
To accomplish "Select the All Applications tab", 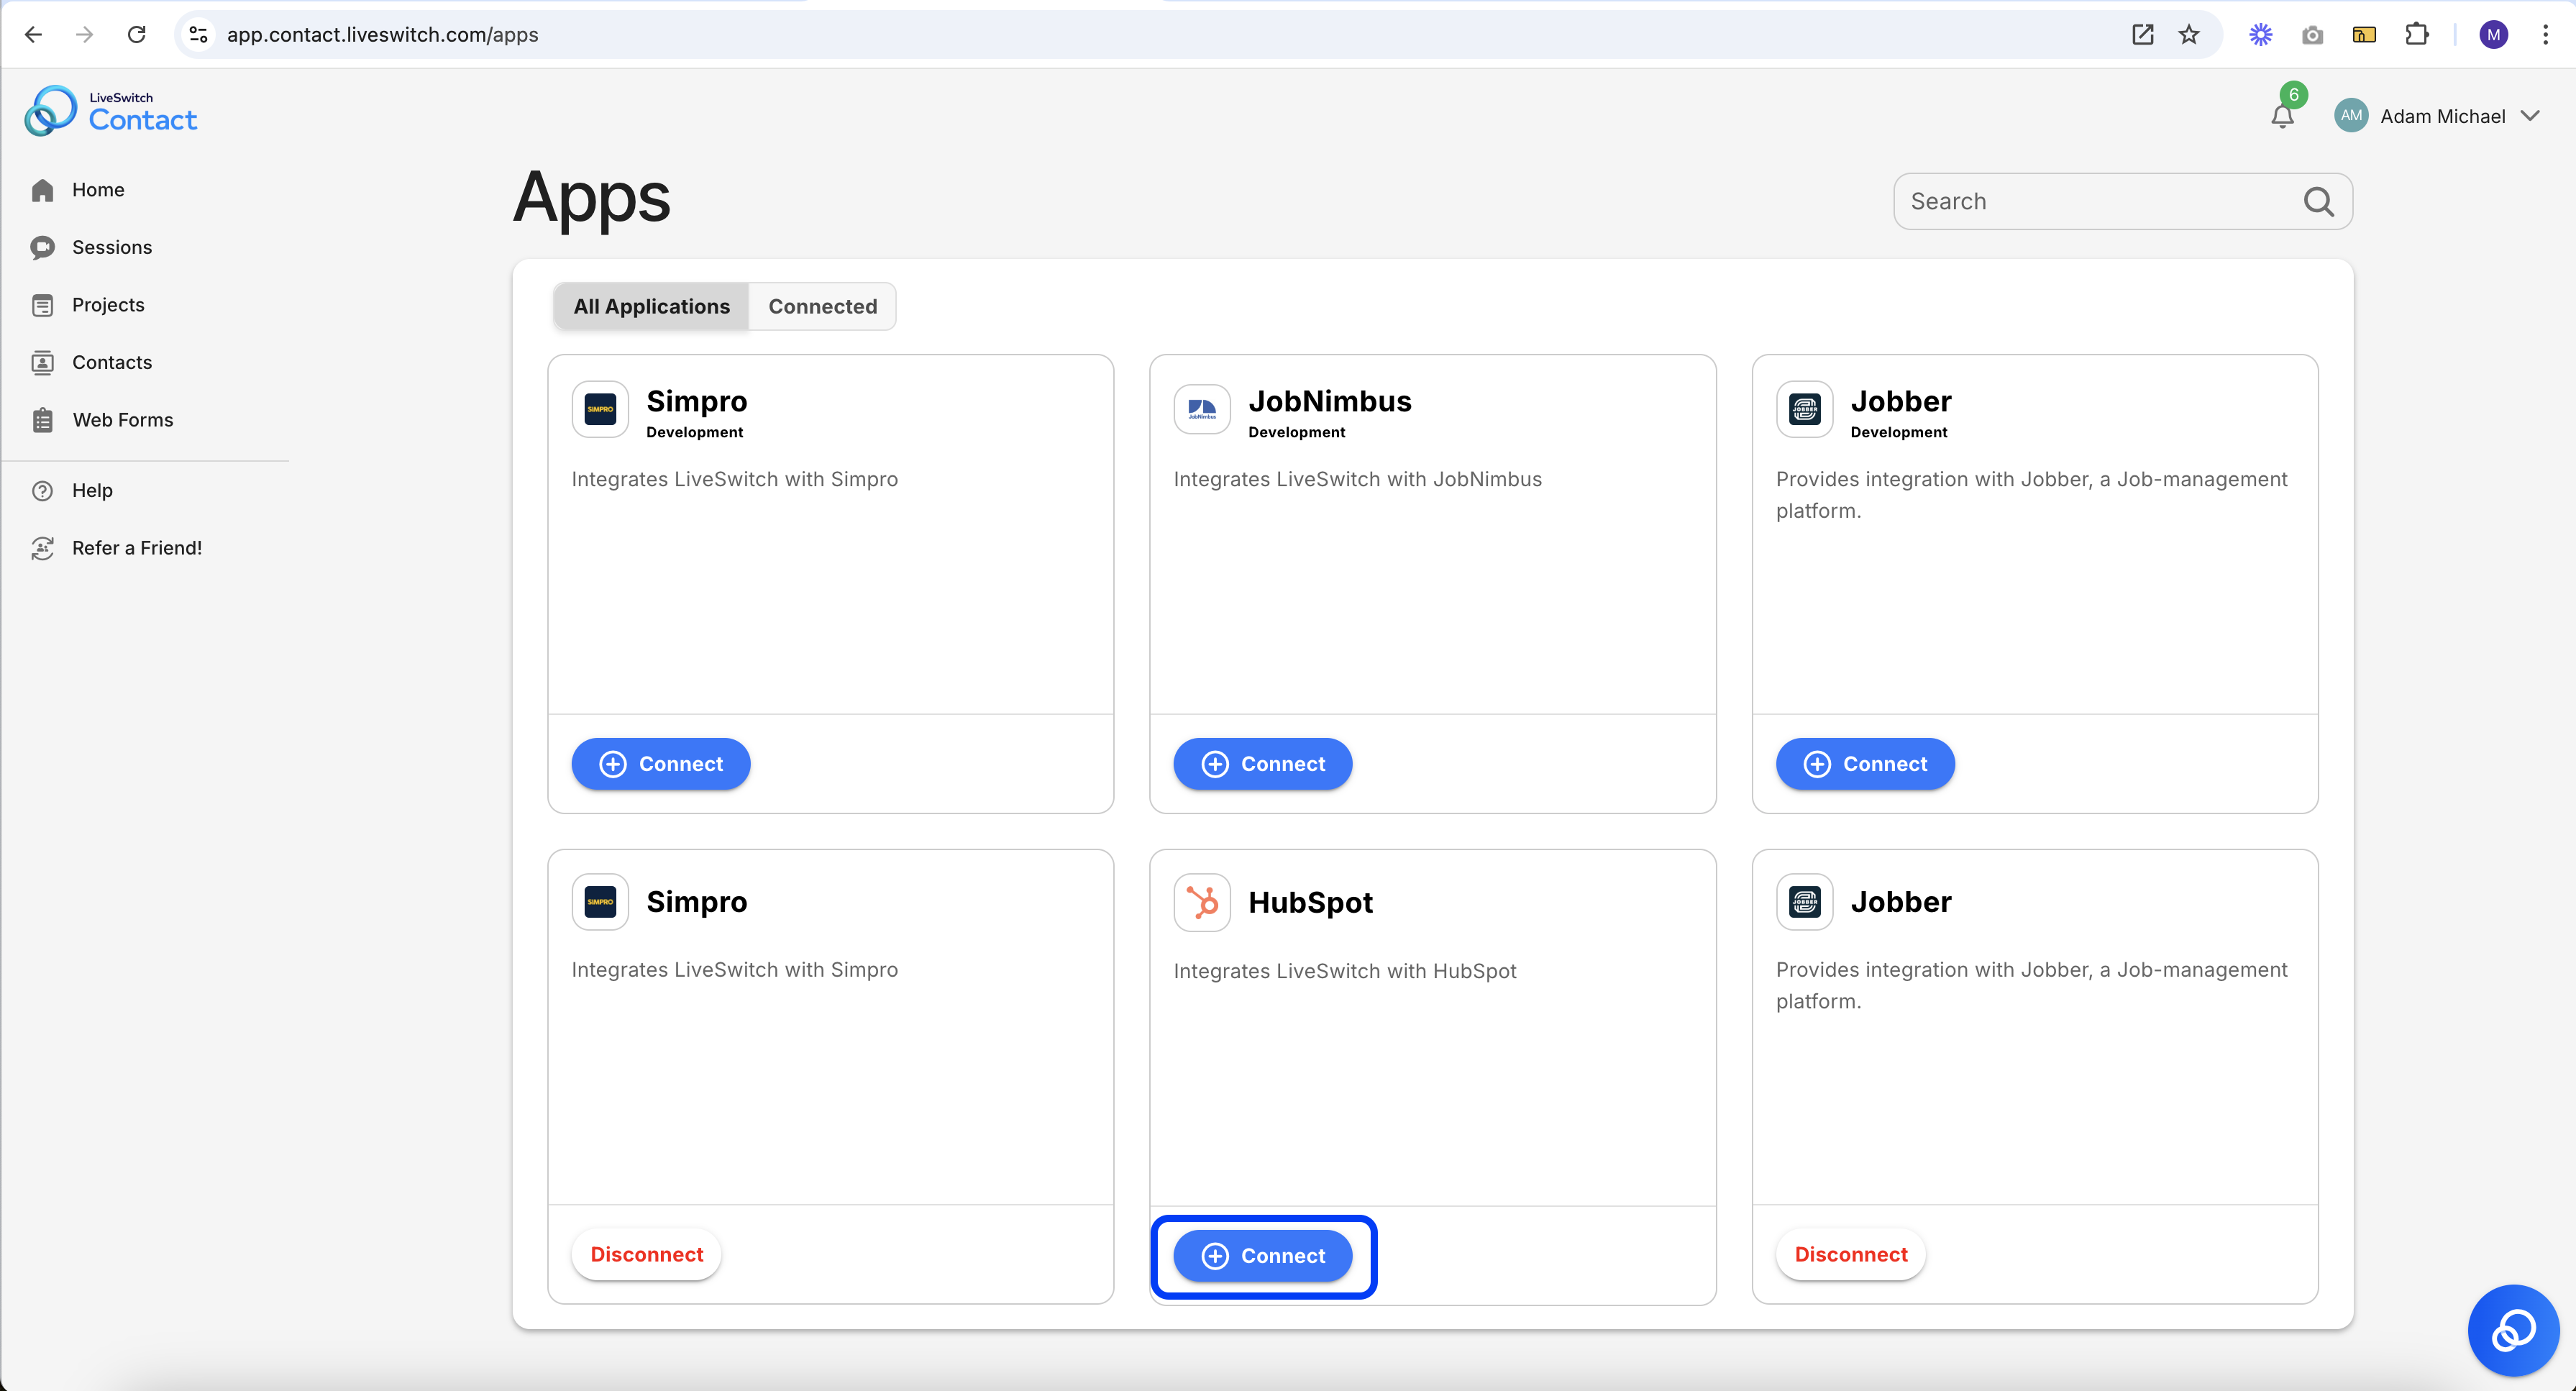I will (651, 306).
